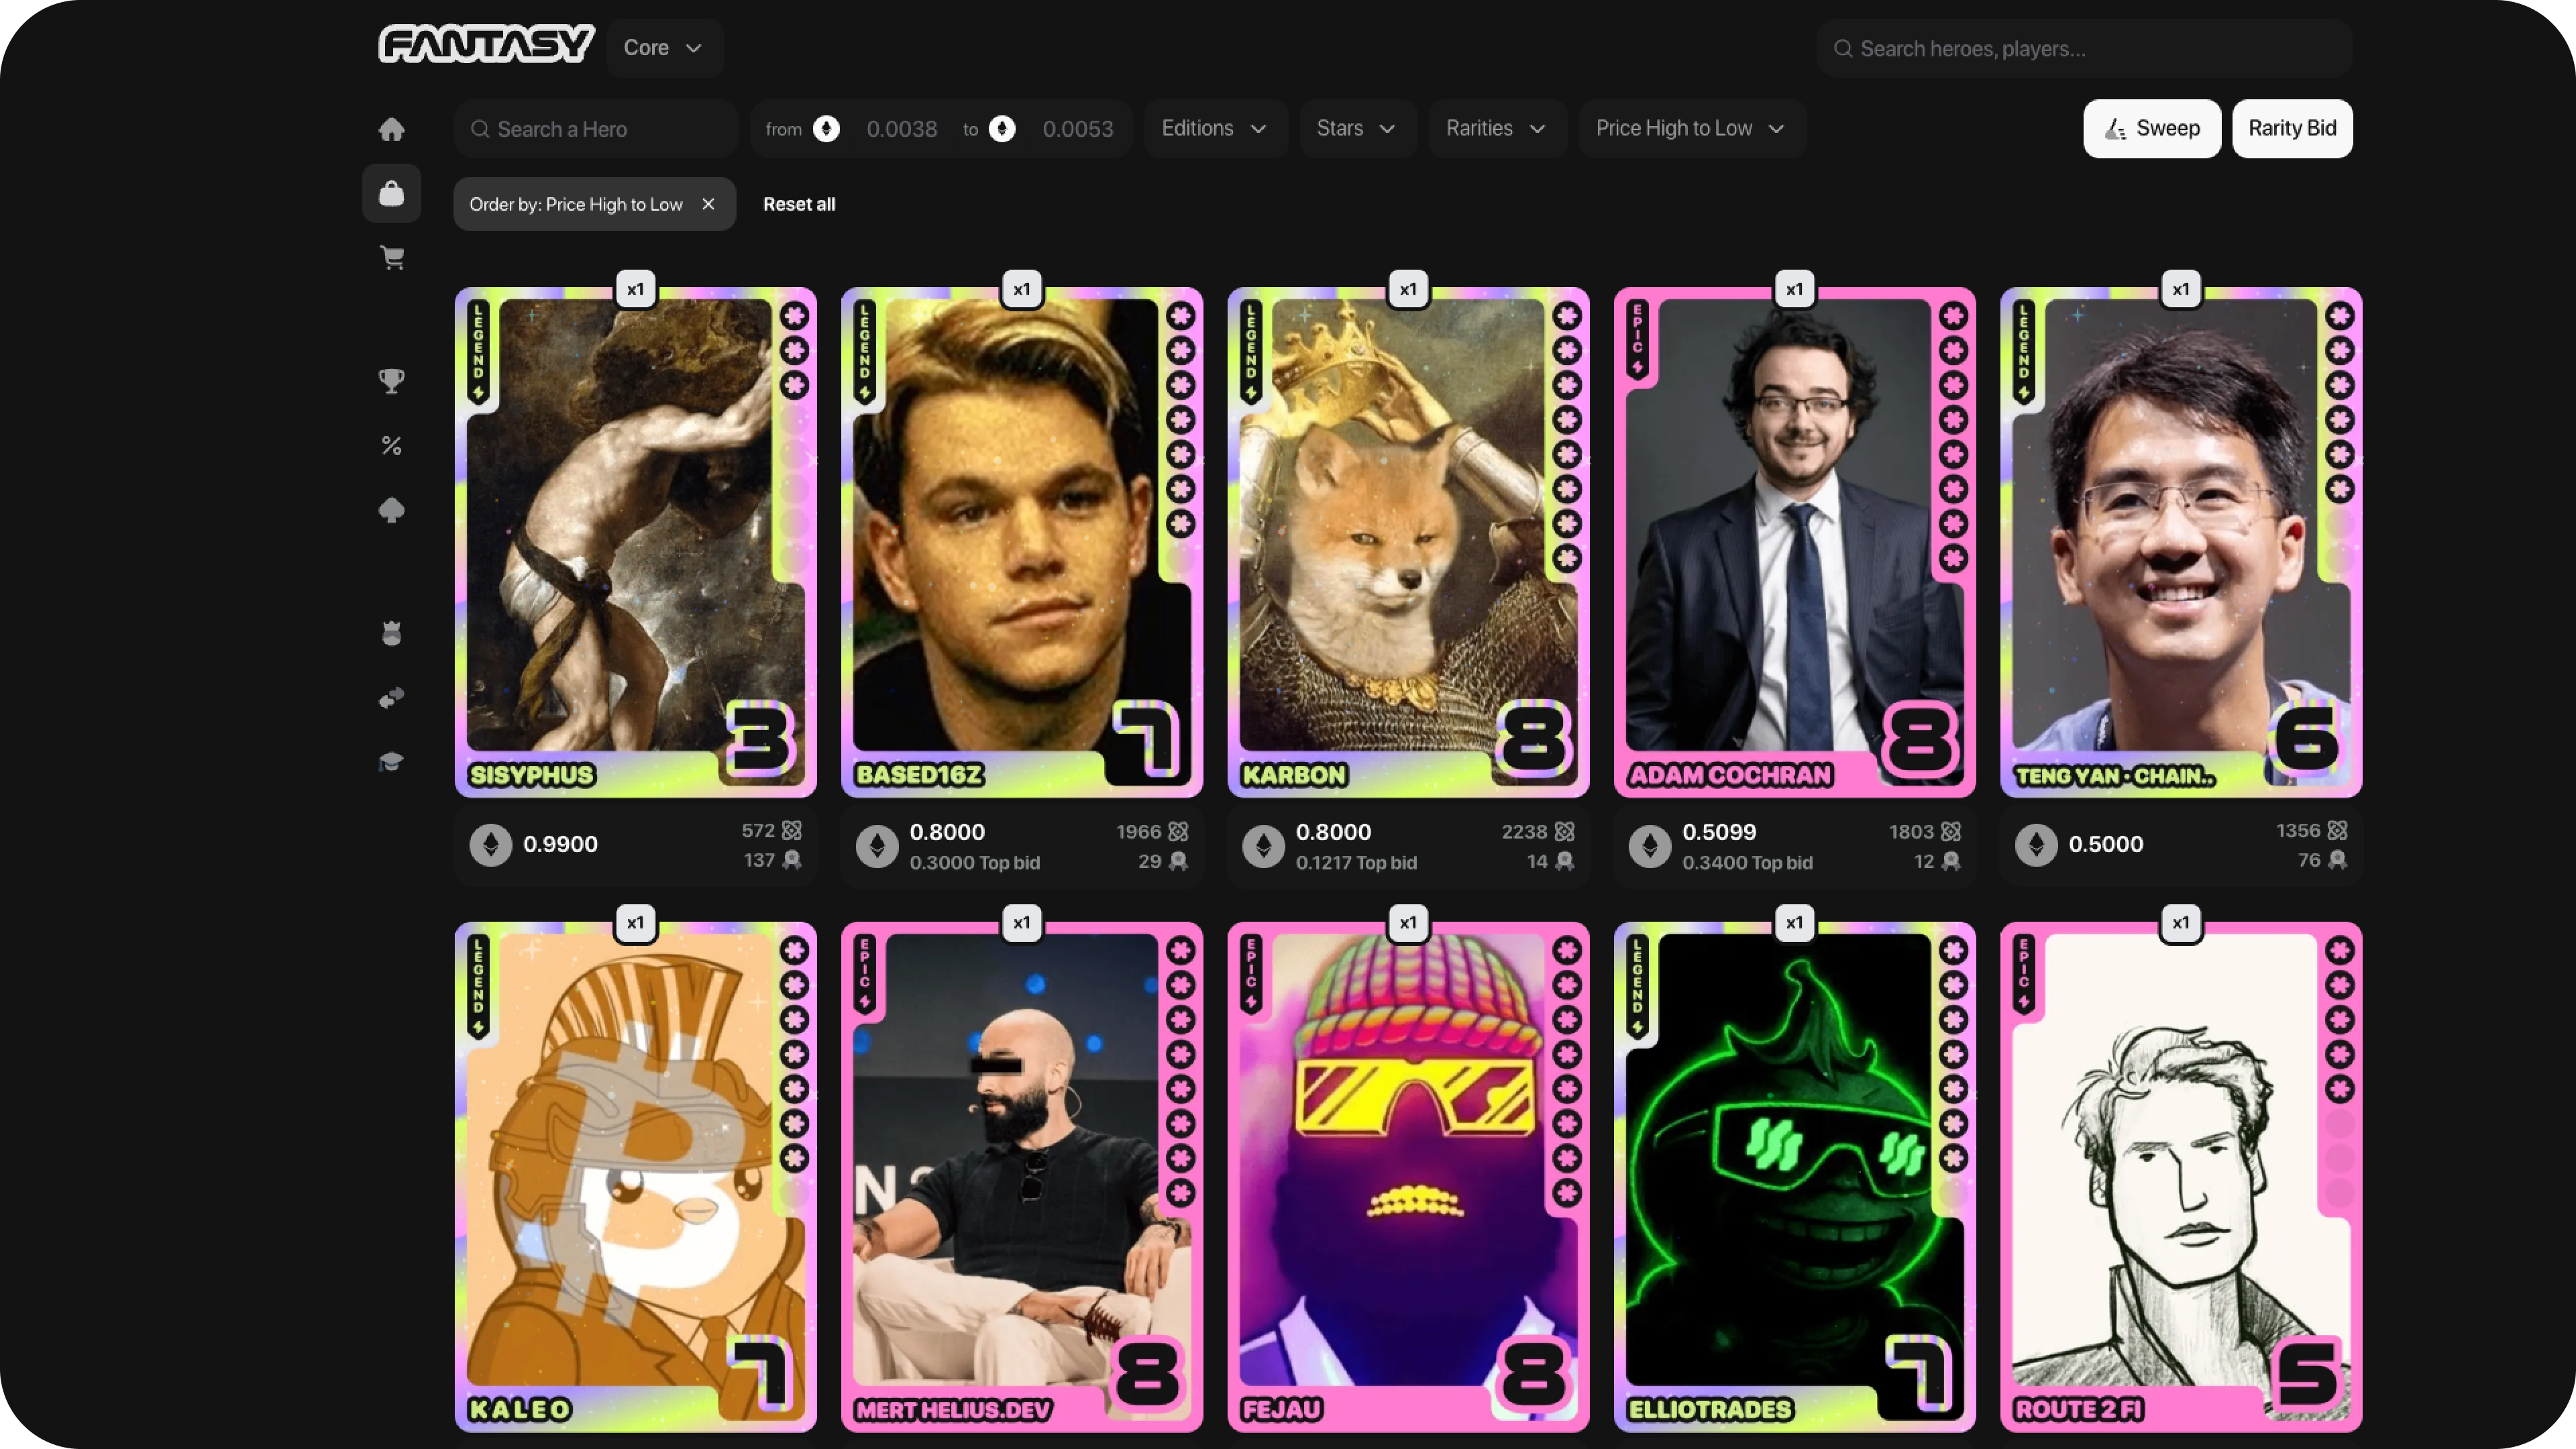This screenshot has width=2576, height=1449.
Task: Click the crowned face sidebar icon
Action: point(391,633)
